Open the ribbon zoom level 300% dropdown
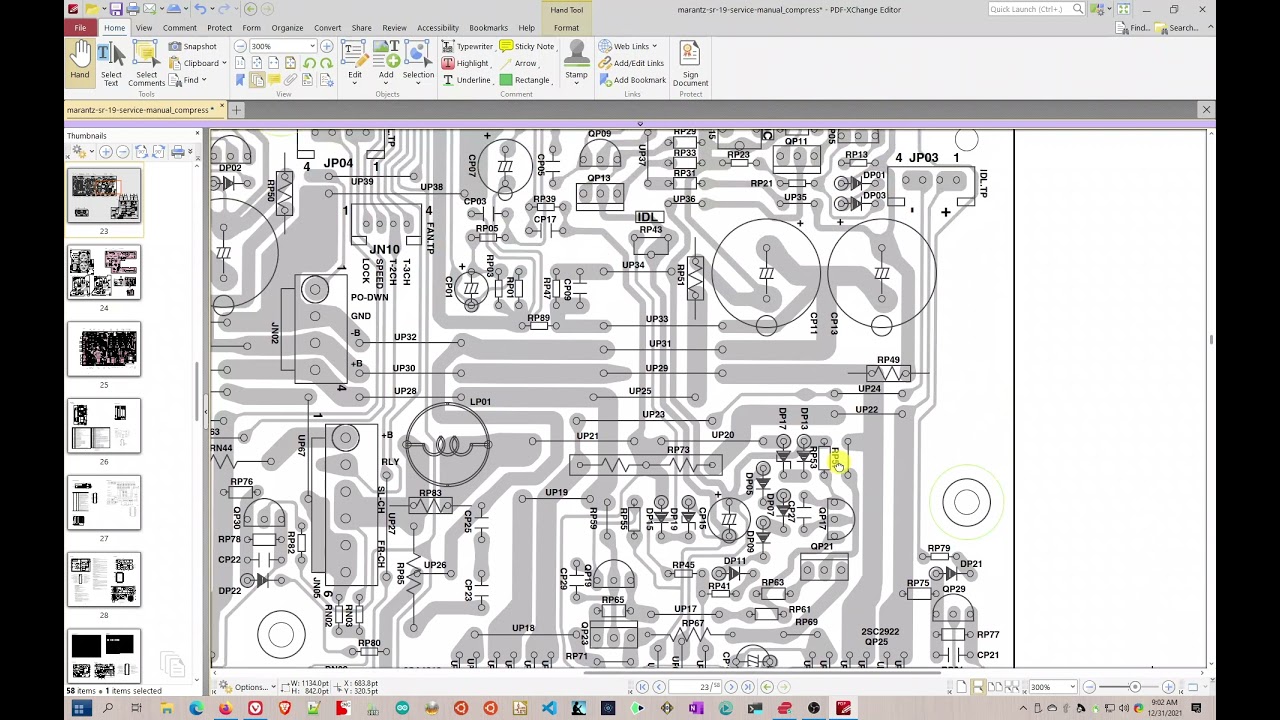Viewport: 1280px width, 720px height. (x=312, y=46)
